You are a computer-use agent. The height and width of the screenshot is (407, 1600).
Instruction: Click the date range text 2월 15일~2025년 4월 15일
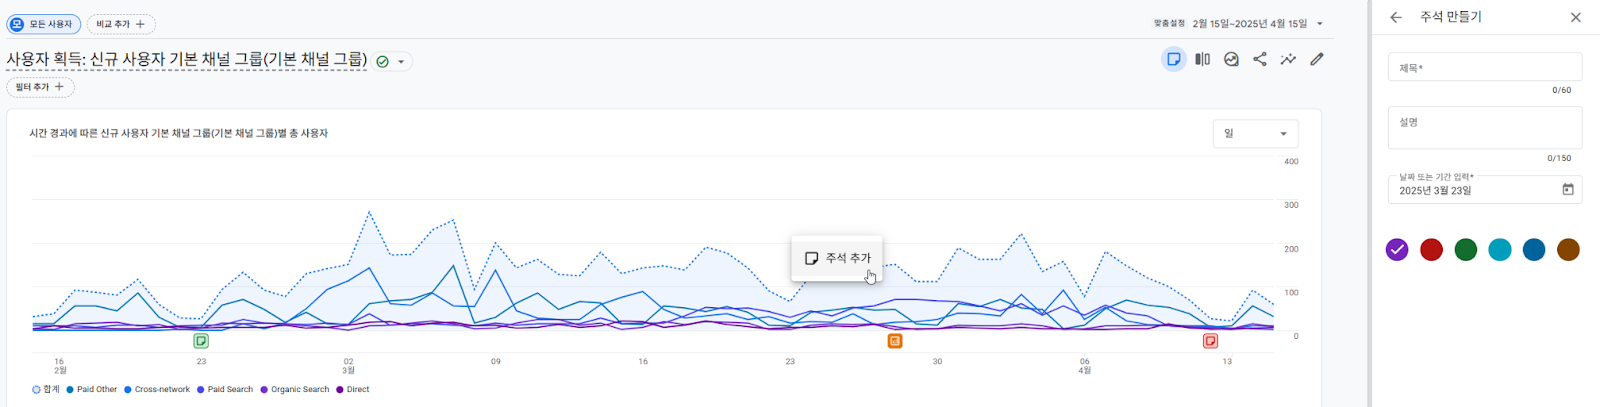(x=1249, y=24)
